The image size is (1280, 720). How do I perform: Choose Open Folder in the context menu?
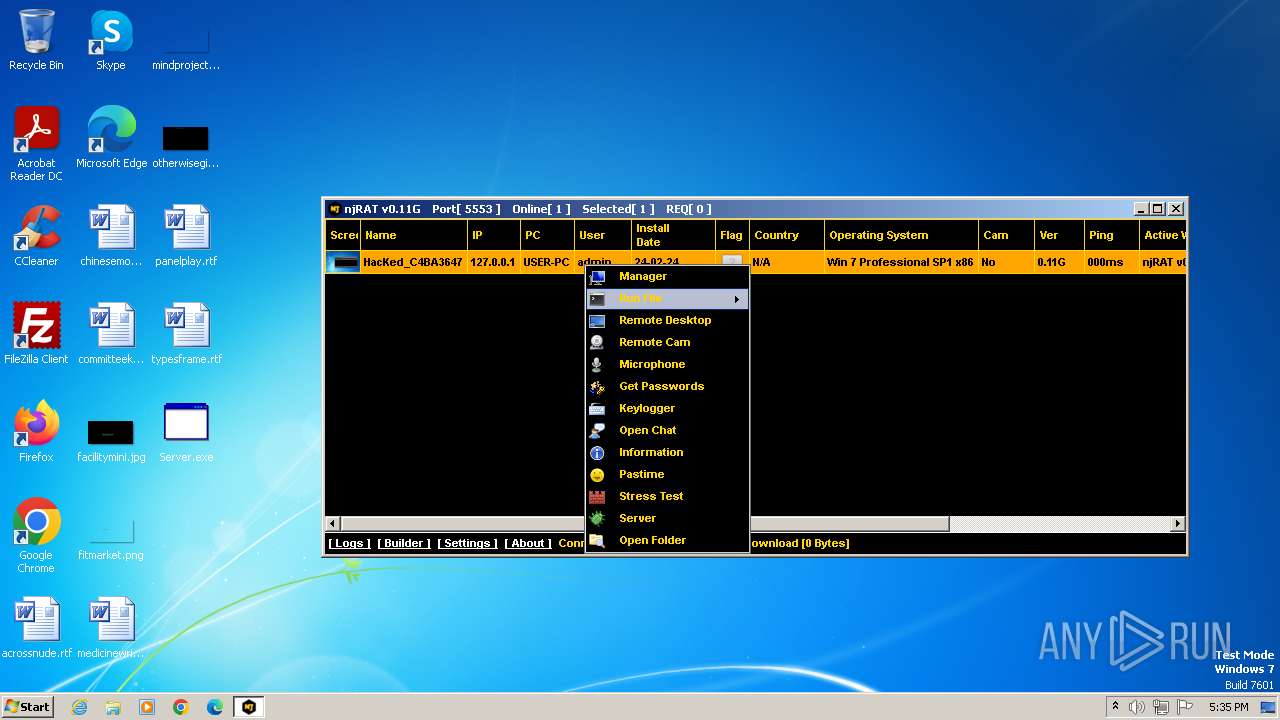point(667,540)
